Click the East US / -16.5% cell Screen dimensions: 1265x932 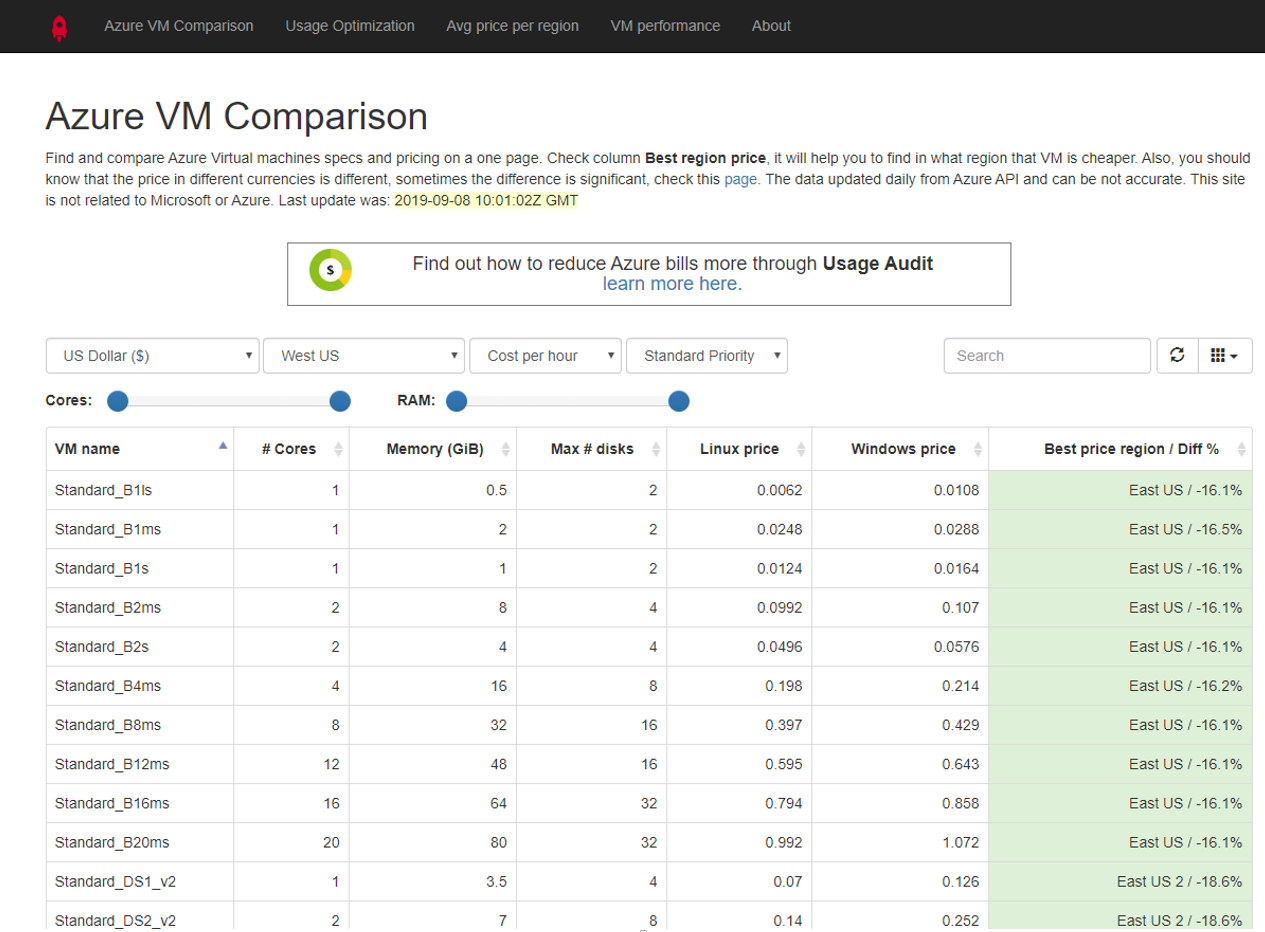pos(1120,529)
